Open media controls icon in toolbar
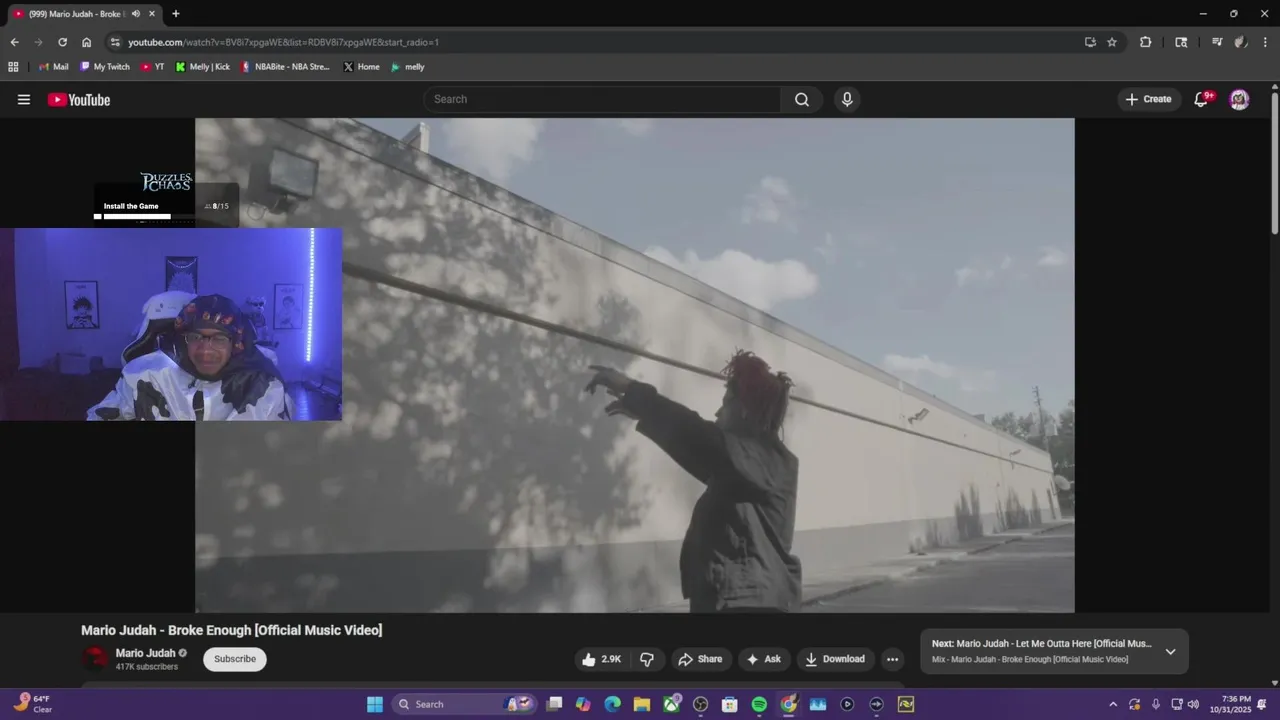1280x720 pixels. pyautogui.click(x=1217, y=42)
